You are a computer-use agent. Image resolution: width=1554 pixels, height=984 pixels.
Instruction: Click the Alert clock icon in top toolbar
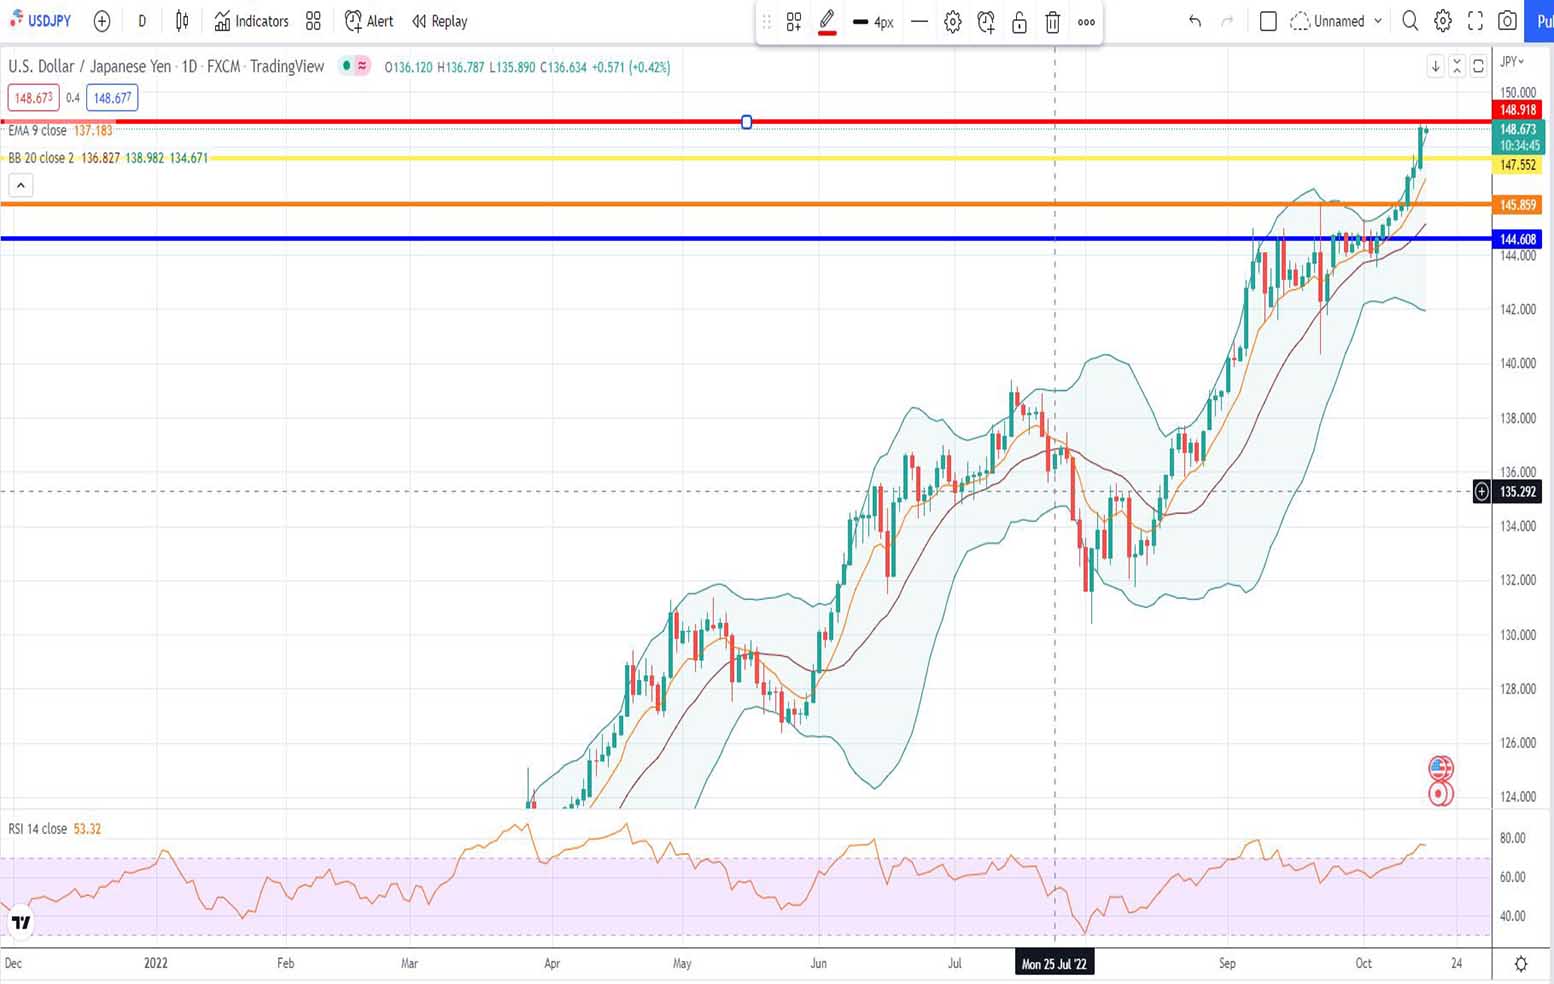353,21
